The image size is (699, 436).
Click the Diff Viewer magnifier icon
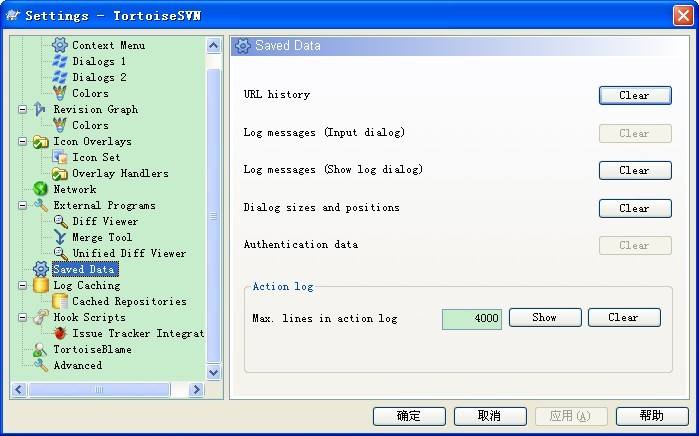(60, 222)
